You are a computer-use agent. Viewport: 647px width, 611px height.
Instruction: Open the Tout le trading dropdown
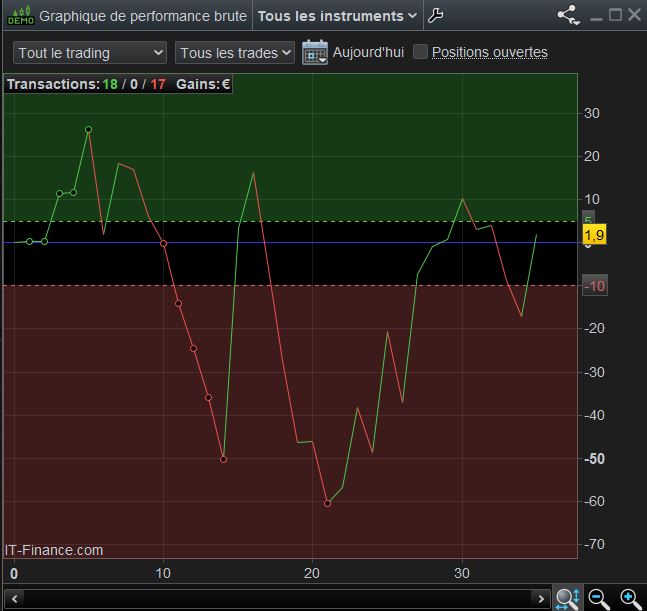tap(90, 53)
